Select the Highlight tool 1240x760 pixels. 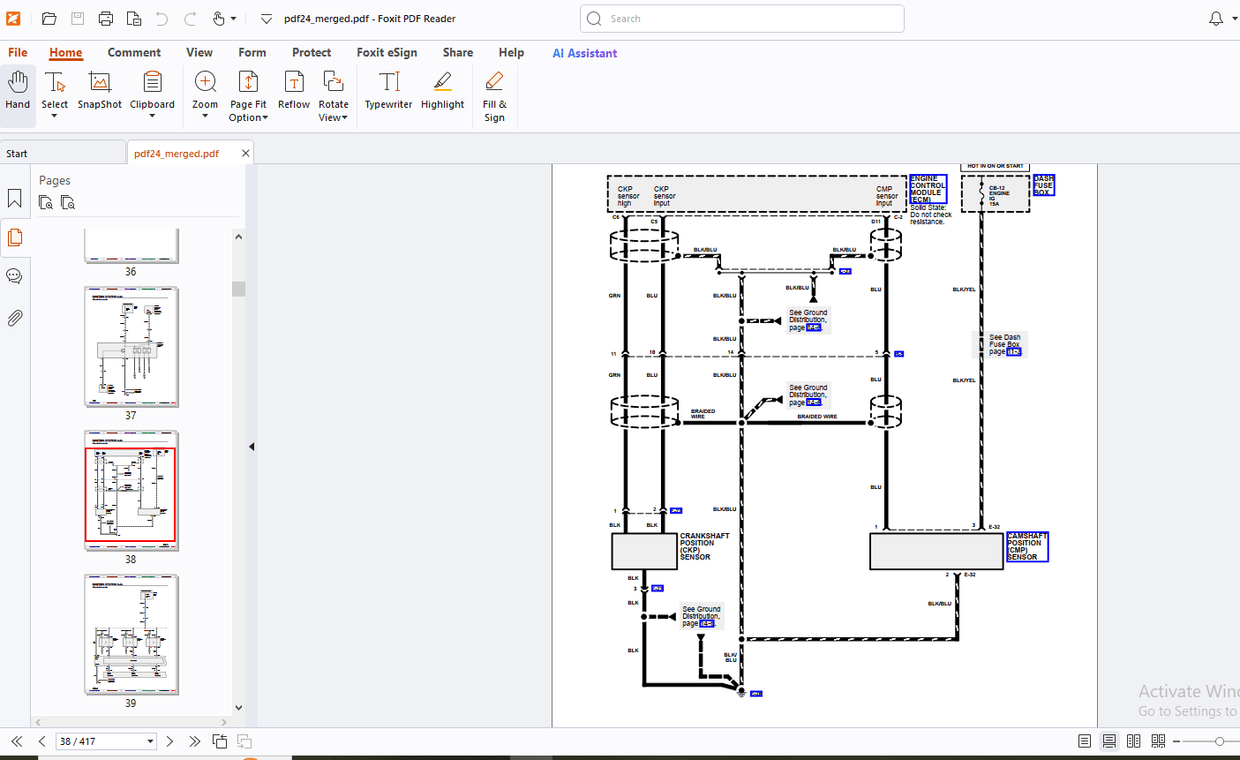(x=442, y=90)
